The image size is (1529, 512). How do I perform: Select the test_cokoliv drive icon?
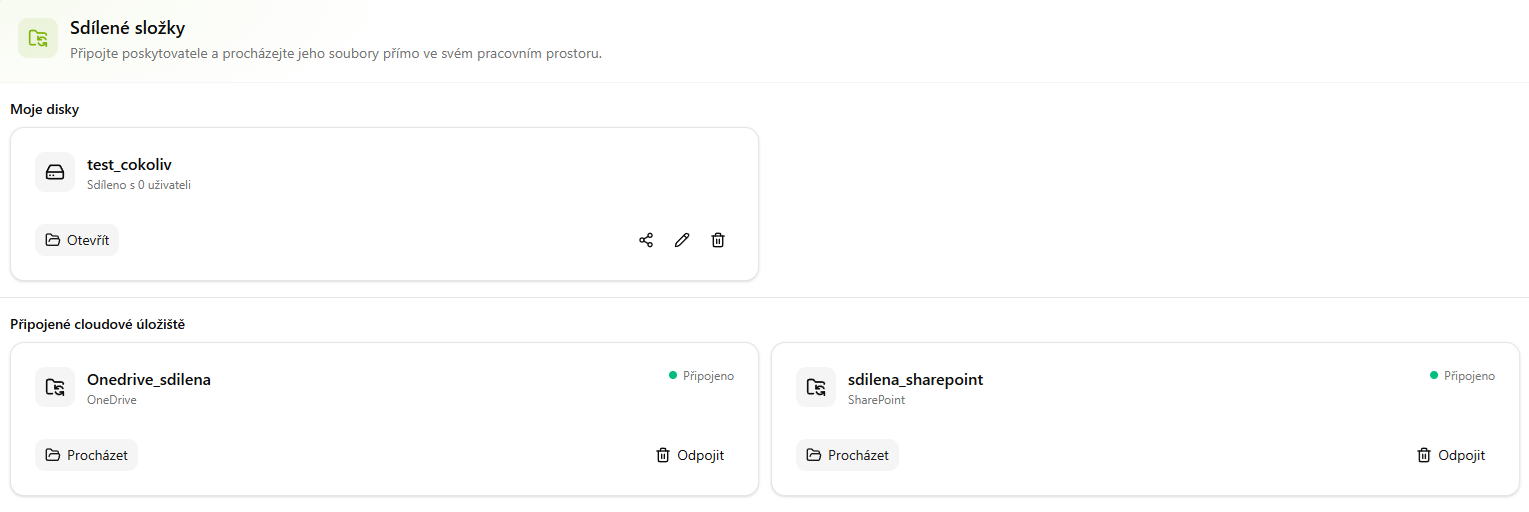click(55, 172)
